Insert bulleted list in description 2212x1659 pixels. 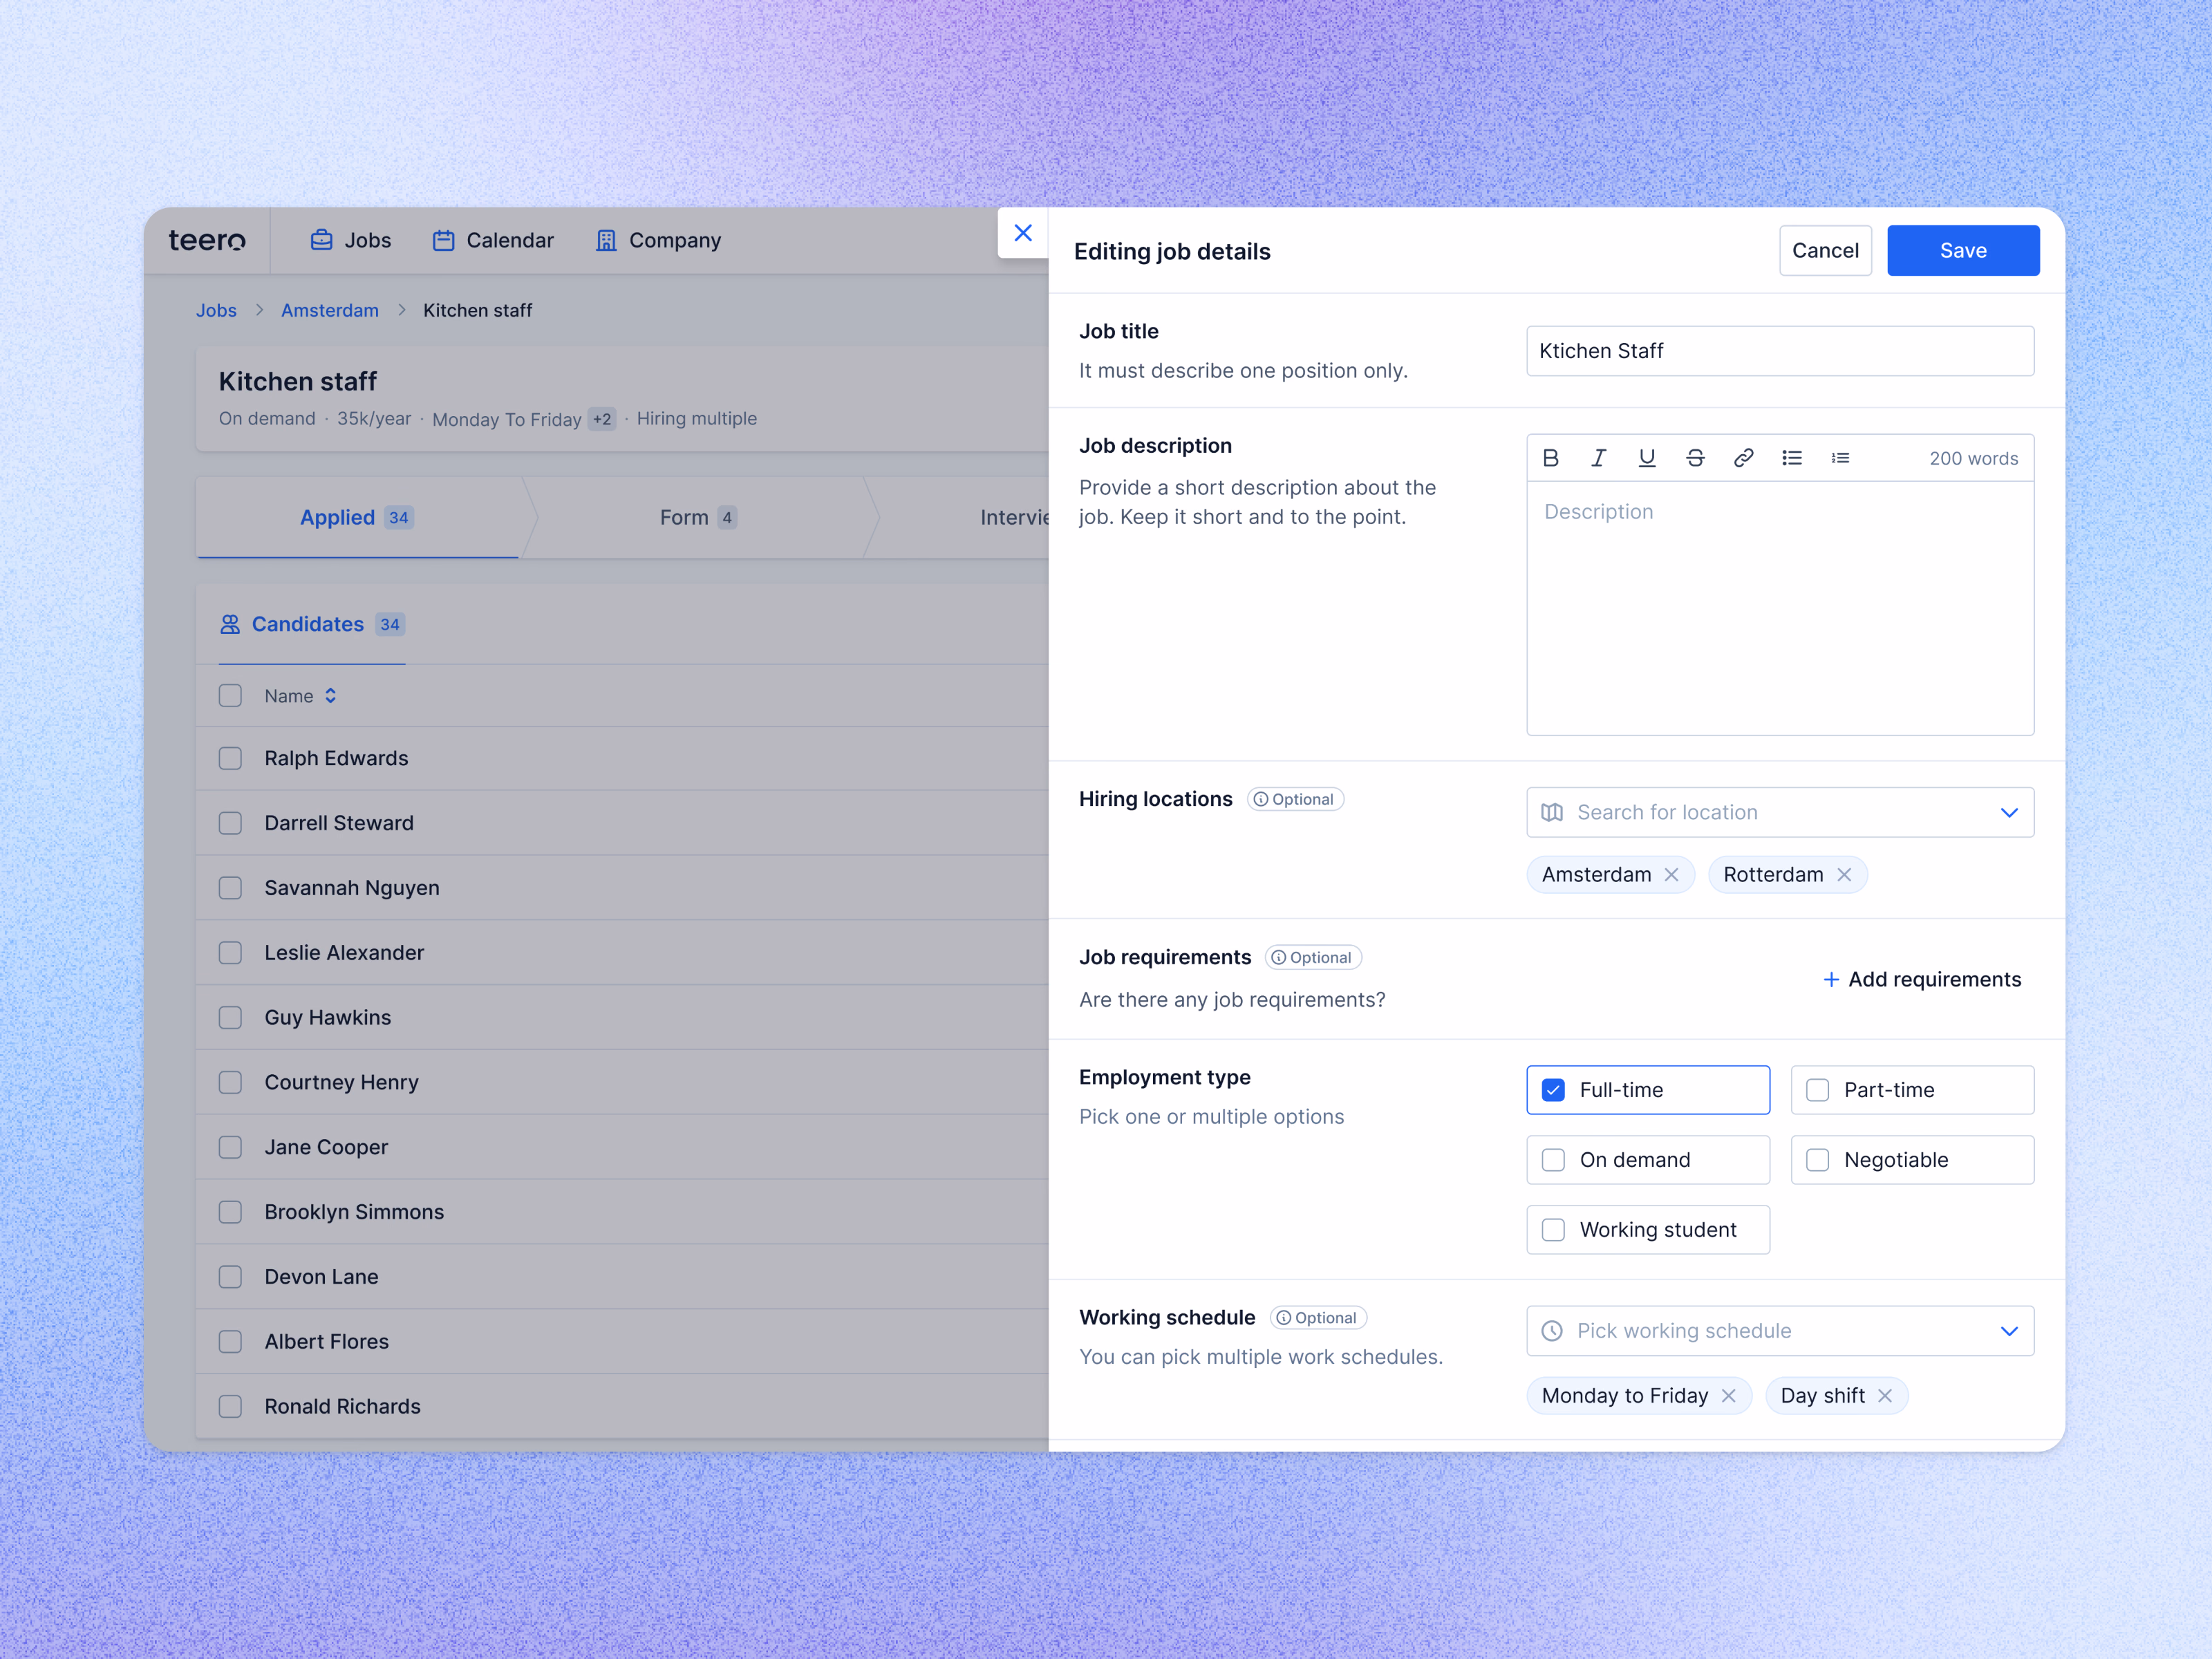(1791, 458)
